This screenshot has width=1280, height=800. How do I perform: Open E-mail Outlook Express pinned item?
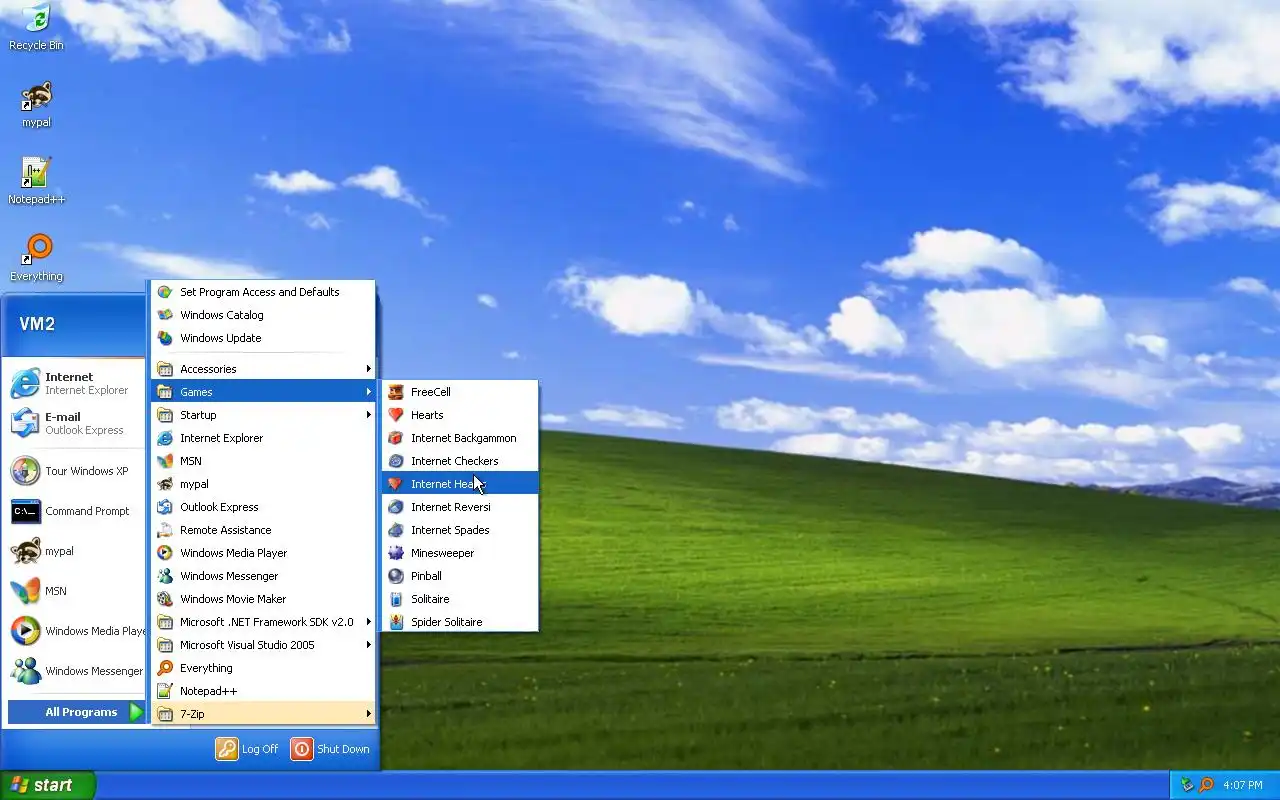[74, 424]
